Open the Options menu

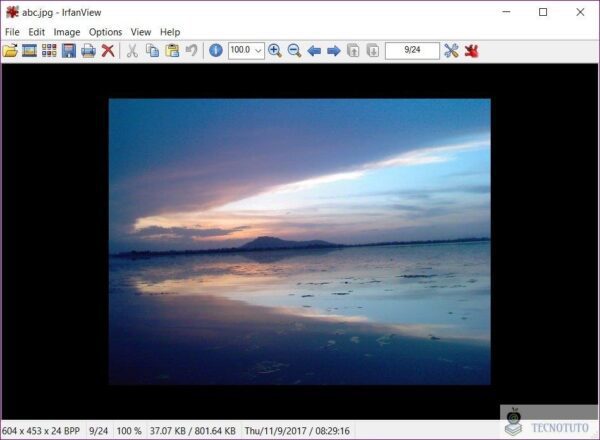(105, 32)
